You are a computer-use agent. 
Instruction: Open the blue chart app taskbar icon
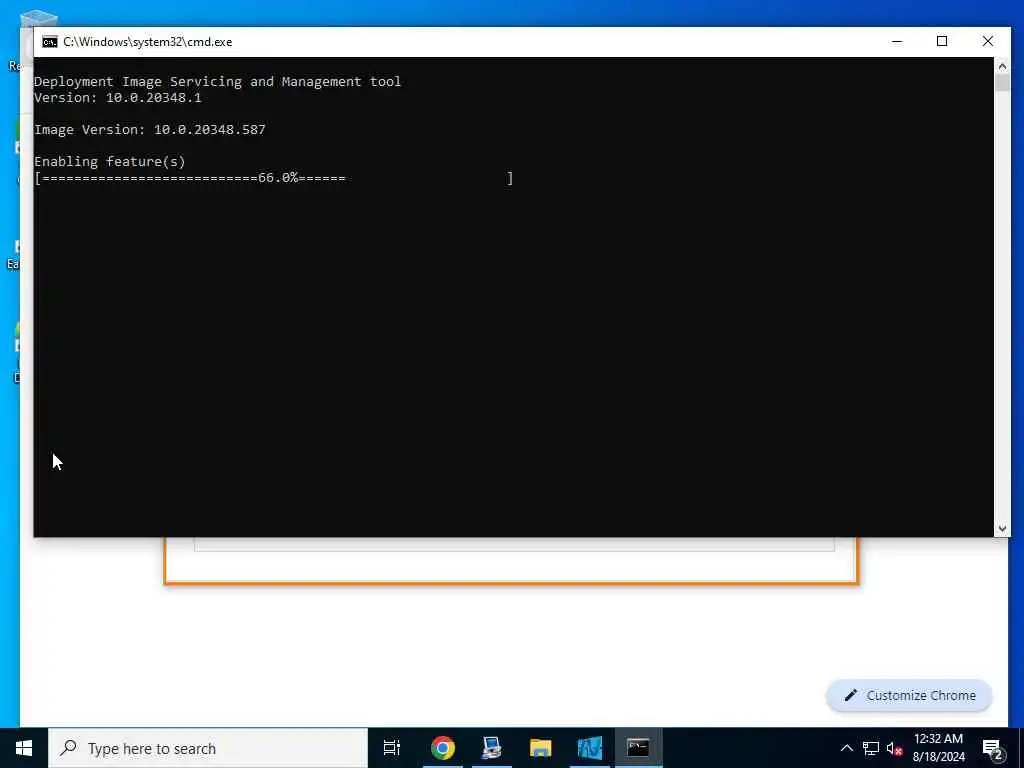click(x=589, y=748)
